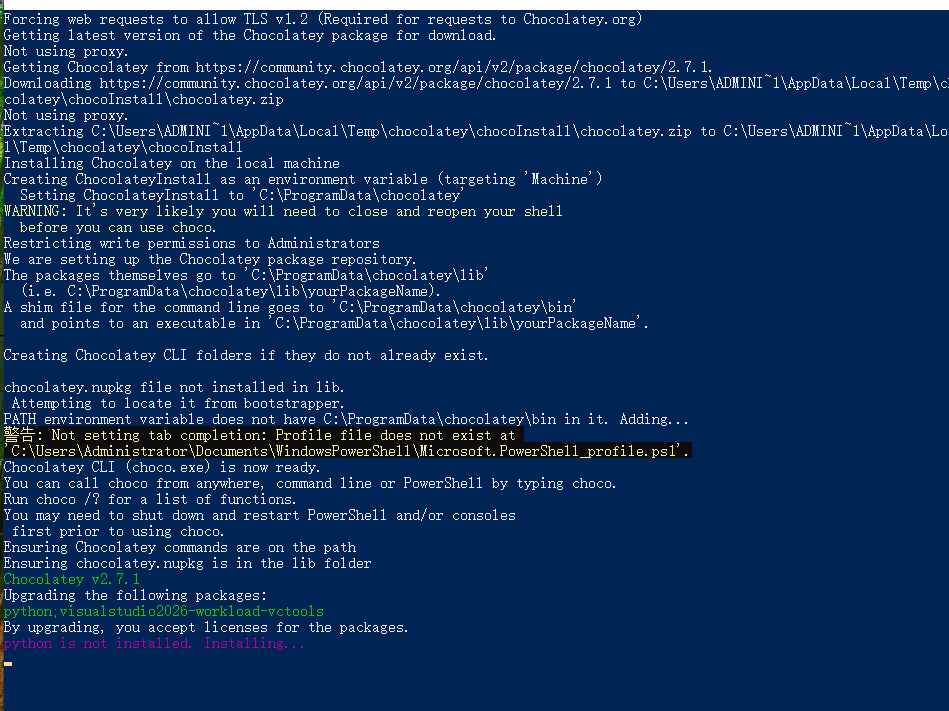This screenshot has width=949, height=711.
Task: Click the green "Chocolatey v2.7.1" version text
Action: (x=72, y=579)
